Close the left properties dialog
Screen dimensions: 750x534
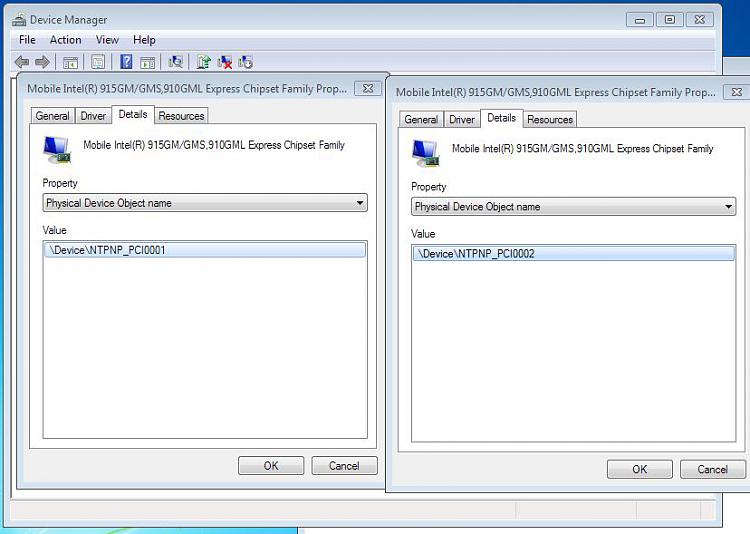click(368, 89)
